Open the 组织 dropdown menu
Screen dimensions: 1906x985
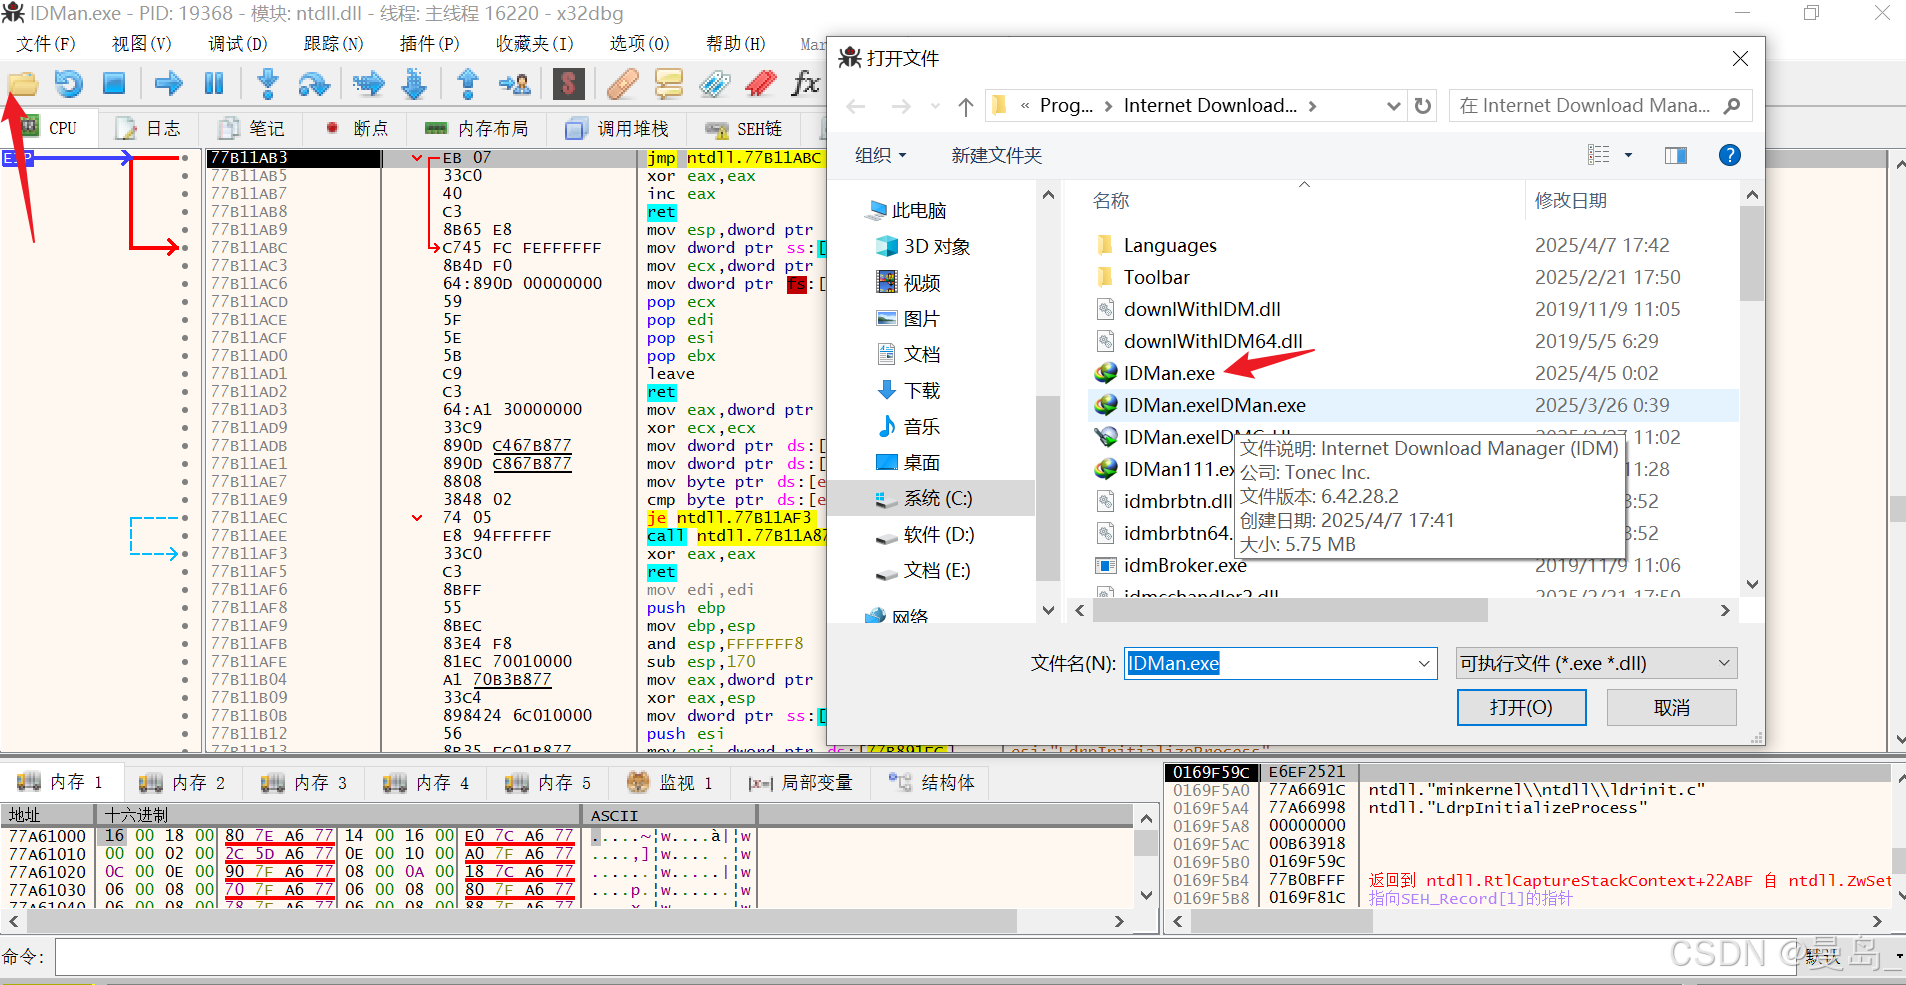(x=880, y=155)
